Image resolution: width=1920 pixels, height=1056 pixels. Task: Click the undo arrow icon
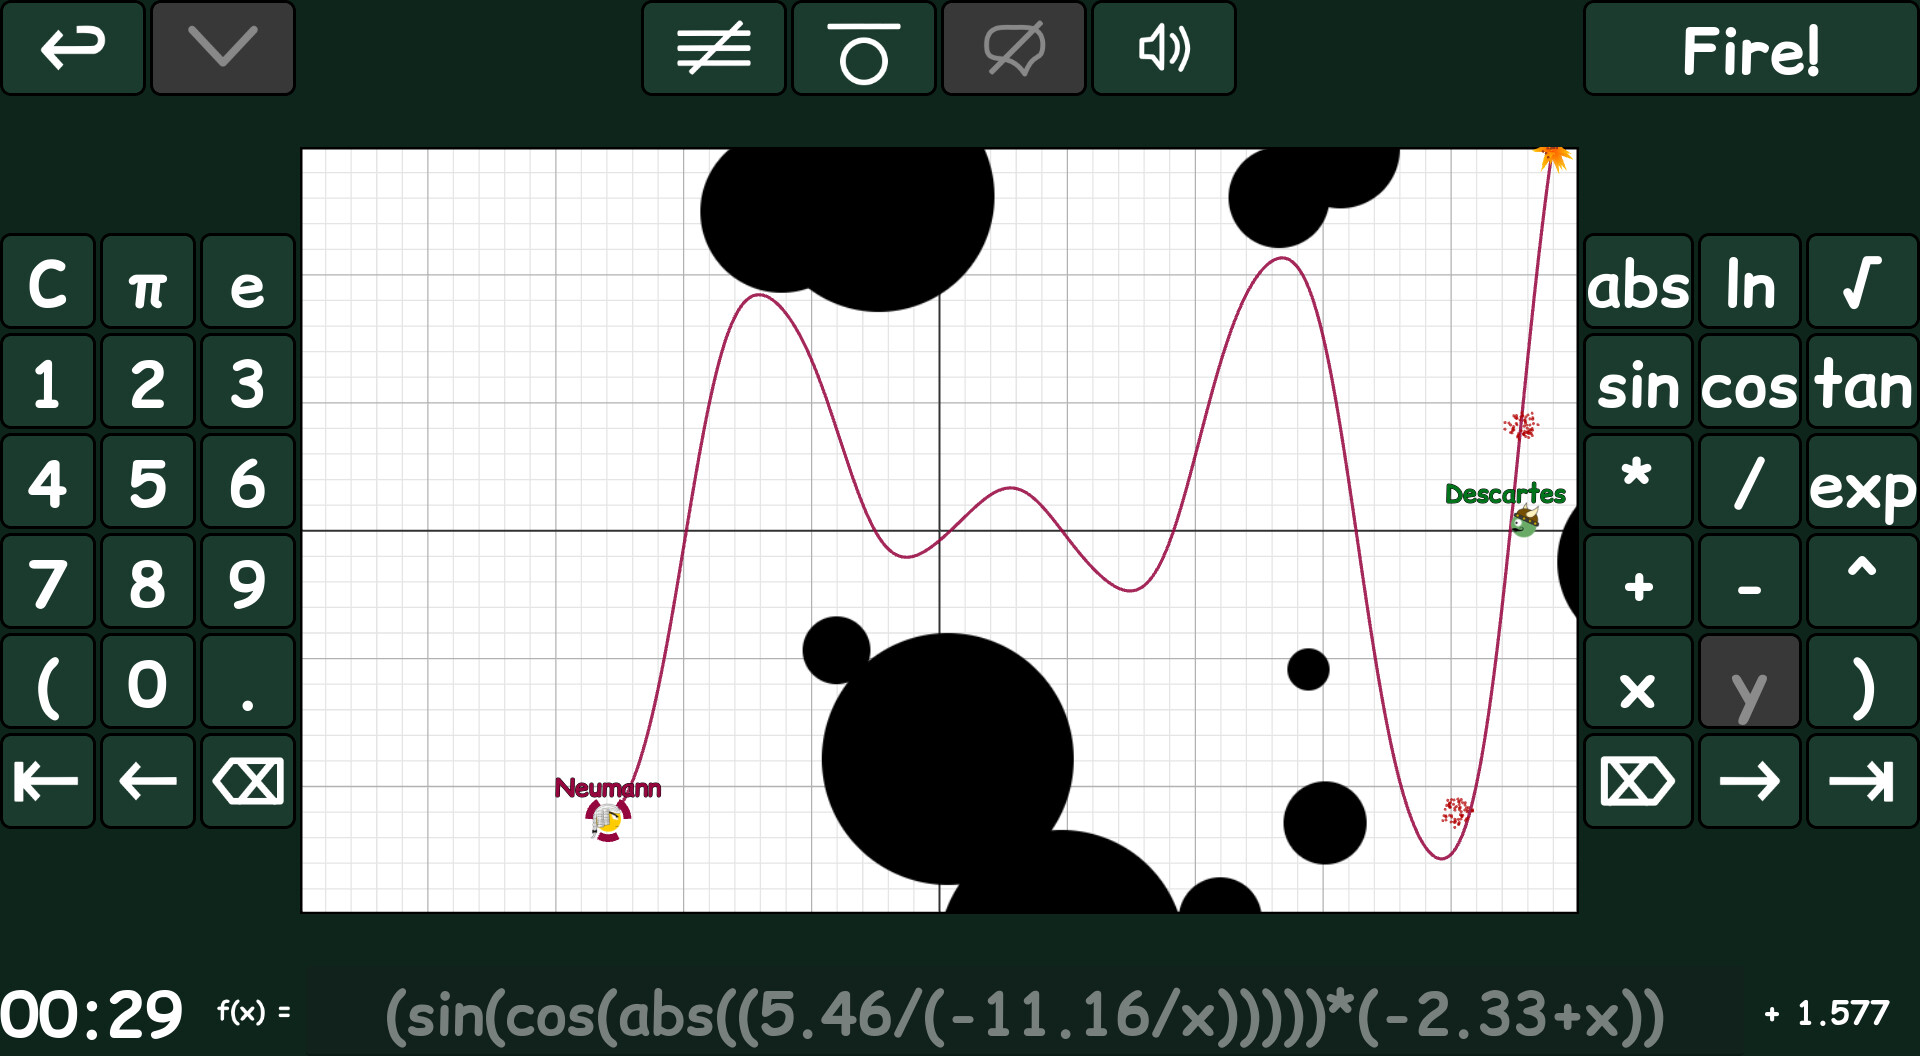pos(73,48)
